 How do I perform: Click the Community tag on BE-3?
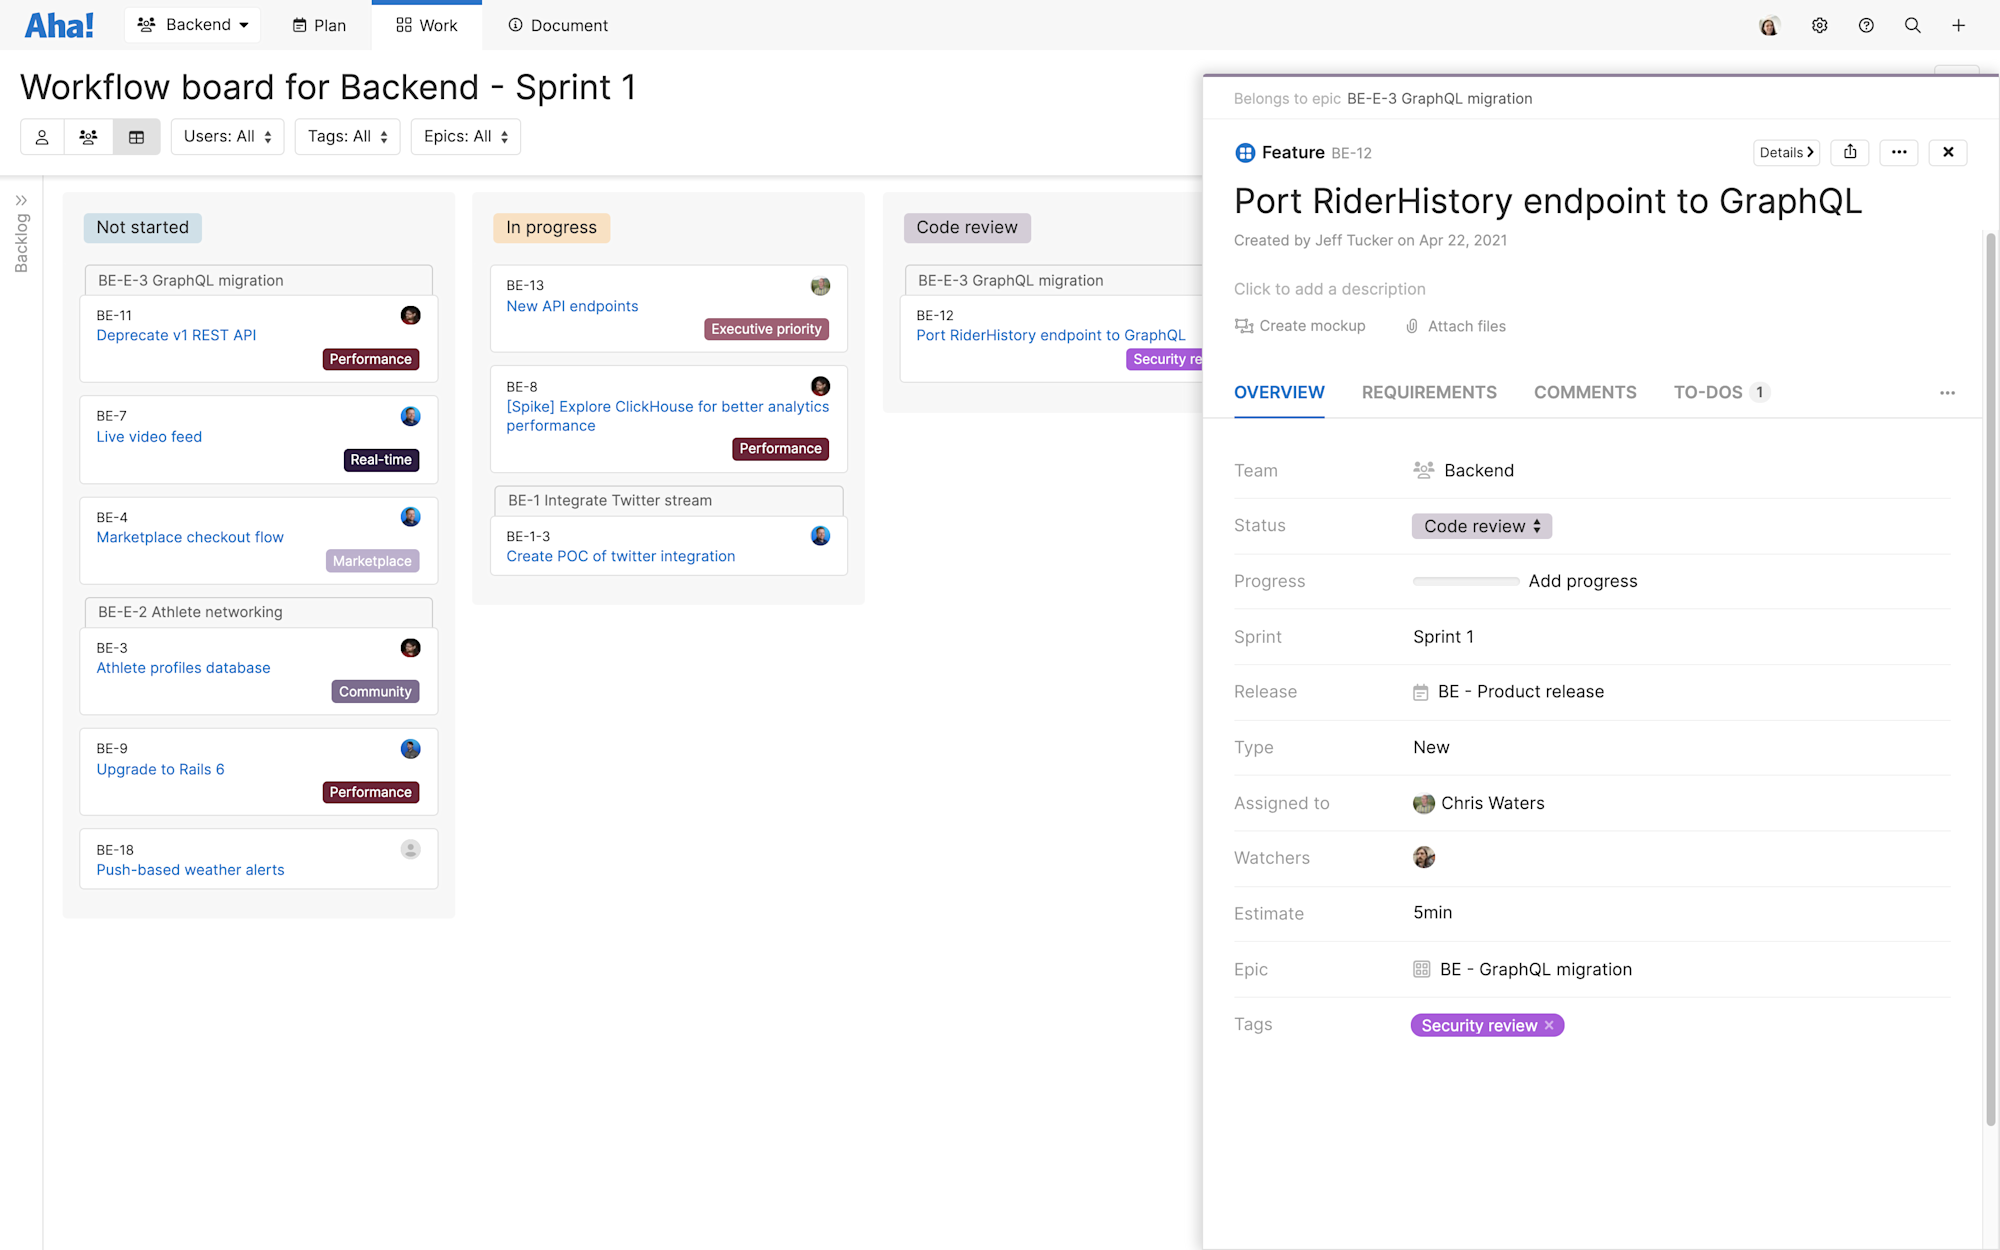375,691
